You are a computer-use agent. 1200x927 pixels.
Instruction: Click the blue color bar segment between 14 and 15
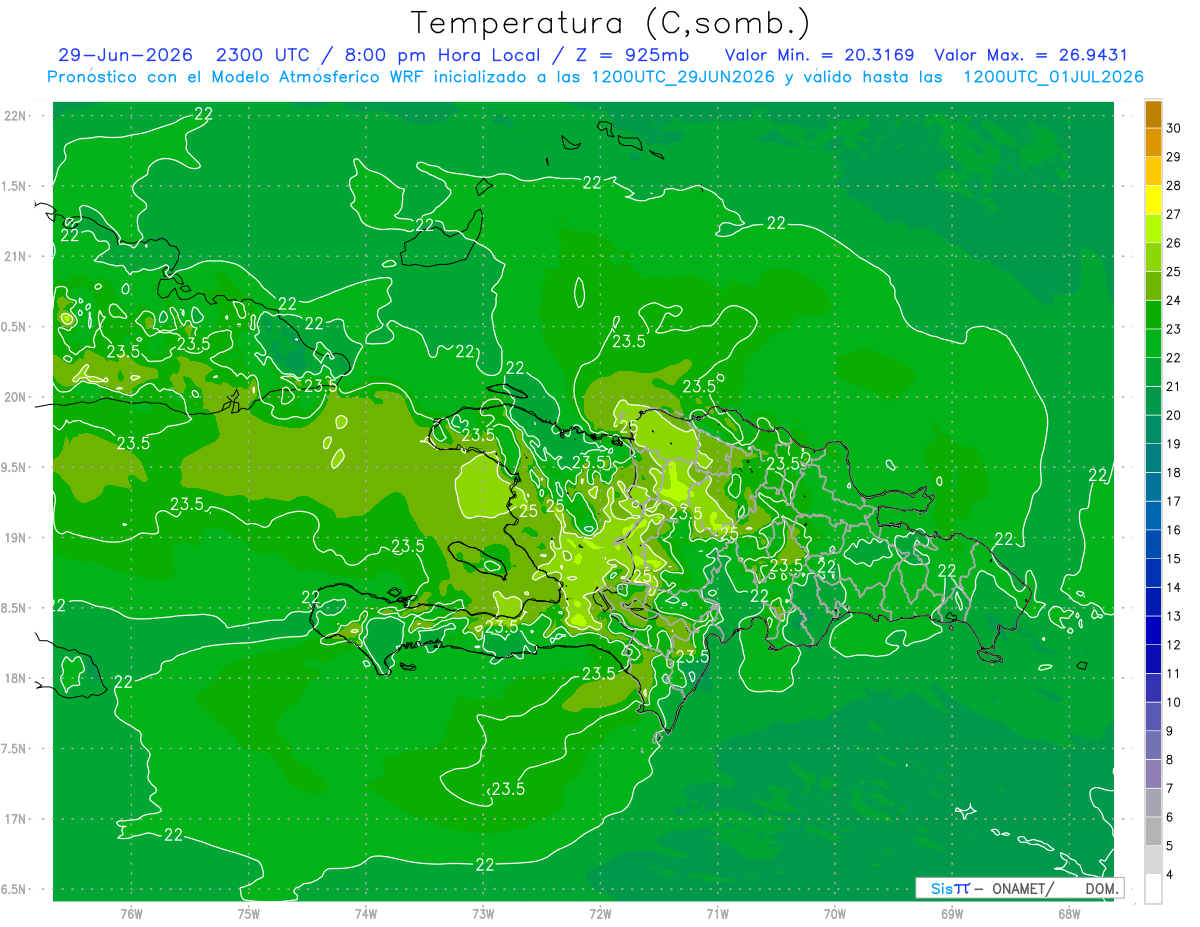tap(1153, 573)
